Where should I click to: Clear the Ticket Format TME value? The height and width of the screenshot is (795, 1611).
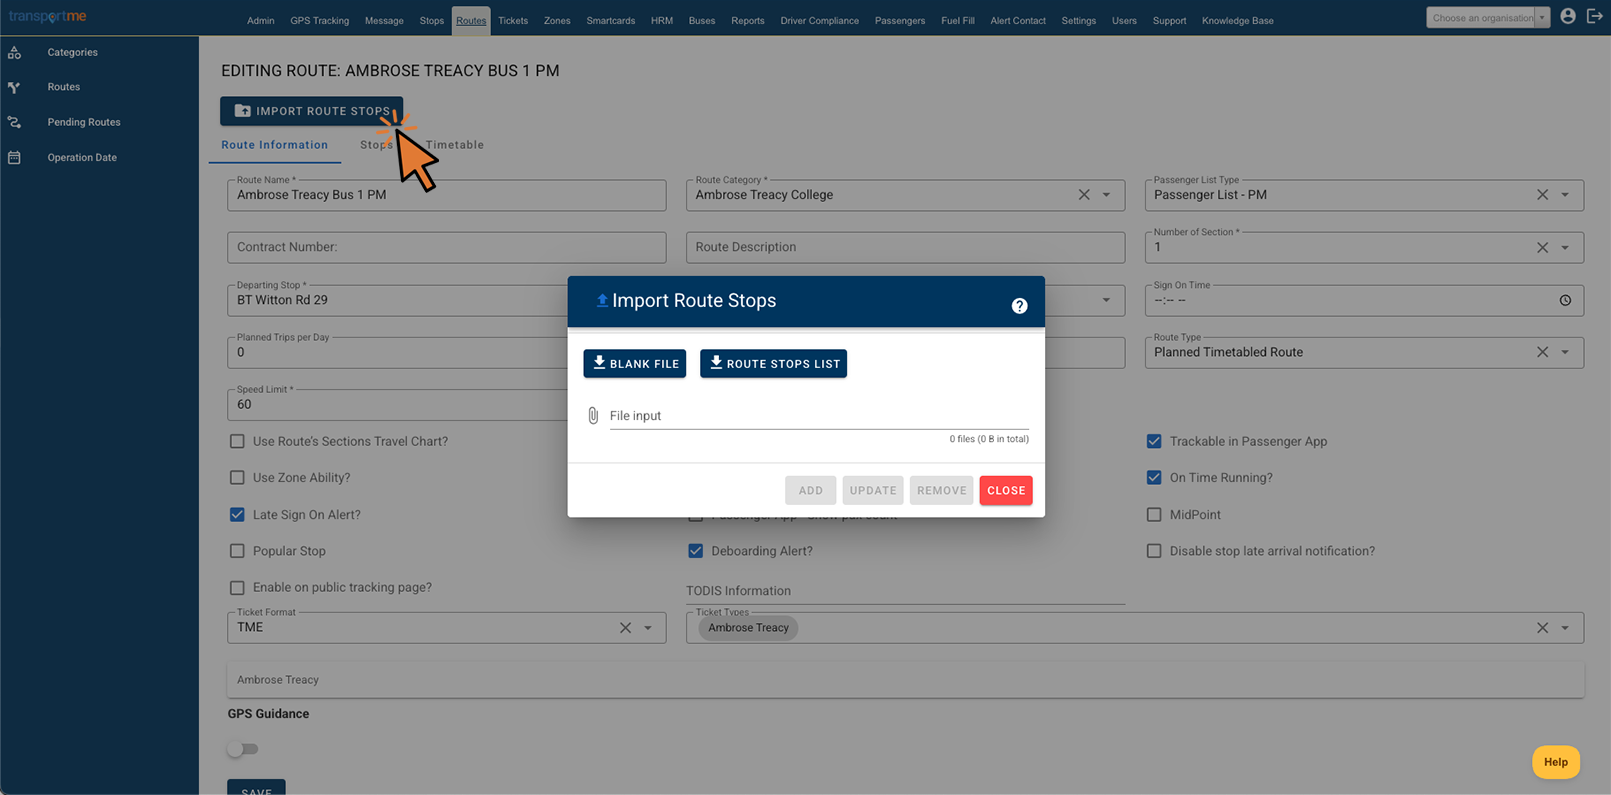[x=625, y=628]
